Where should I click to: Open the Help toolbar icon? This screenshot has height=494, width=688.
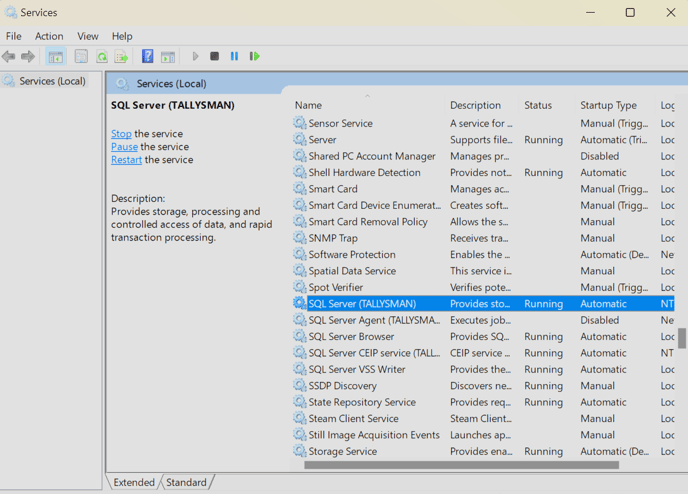point(147,56)
